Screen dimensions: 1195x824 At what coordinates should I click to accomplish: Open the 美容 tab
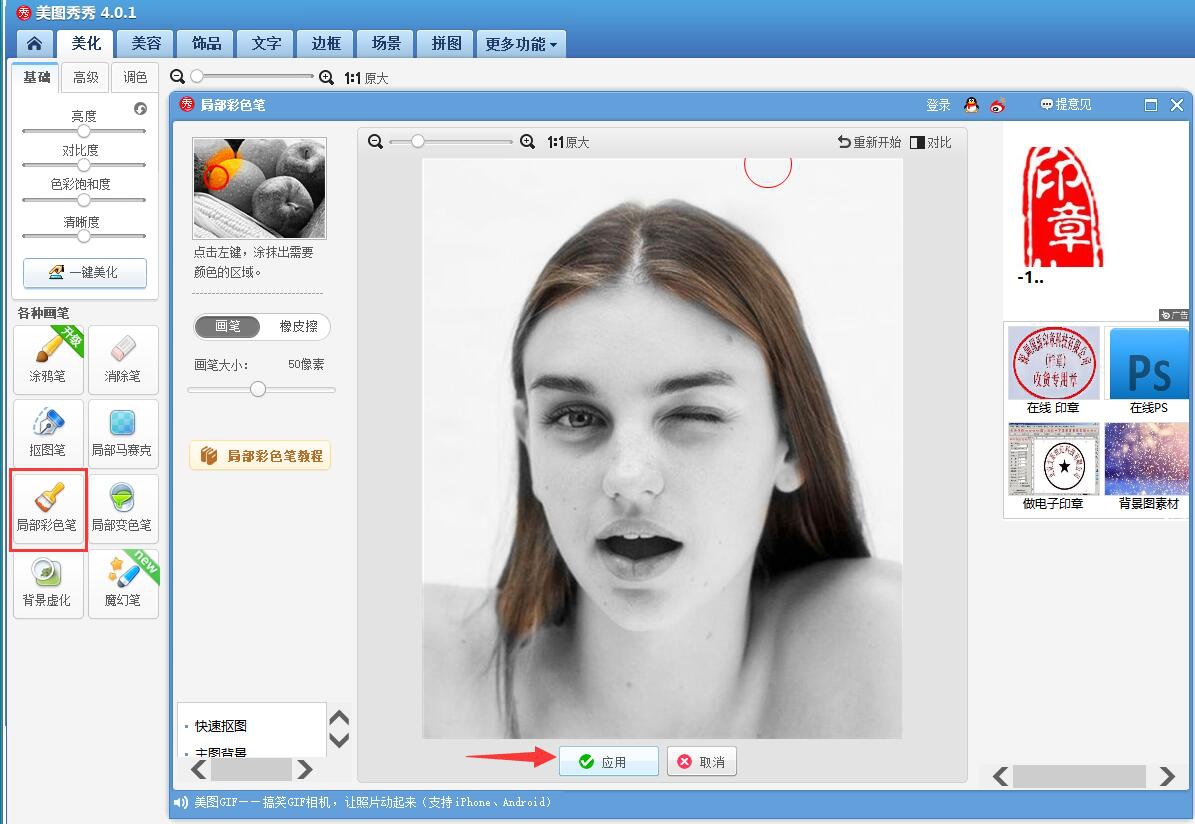coord(146,44)
